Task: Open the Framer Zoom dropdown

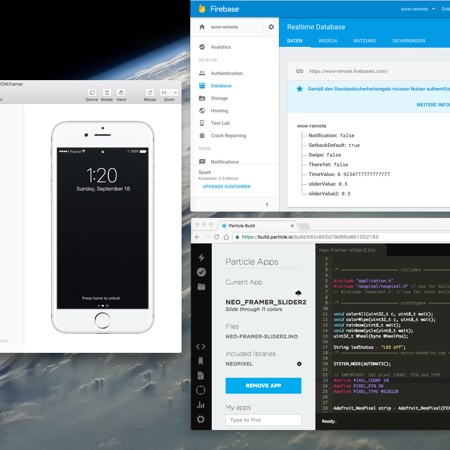Action: pyautogui.click(x=169, y=92)
